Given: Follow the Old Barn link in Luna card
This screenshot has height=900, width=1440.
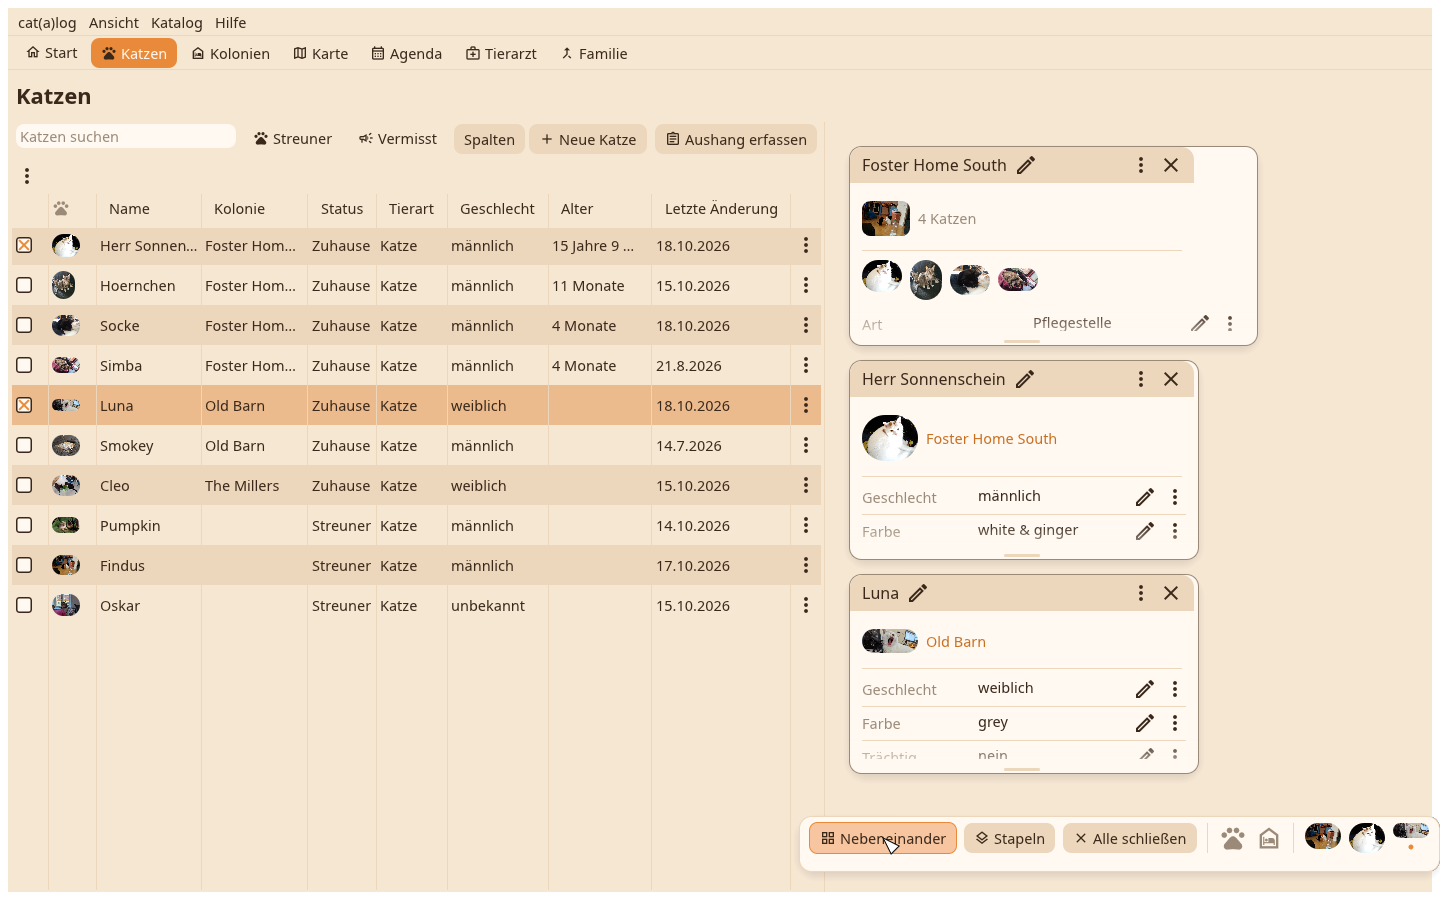Looking at the screenshot, I should (x=956, y=642).
